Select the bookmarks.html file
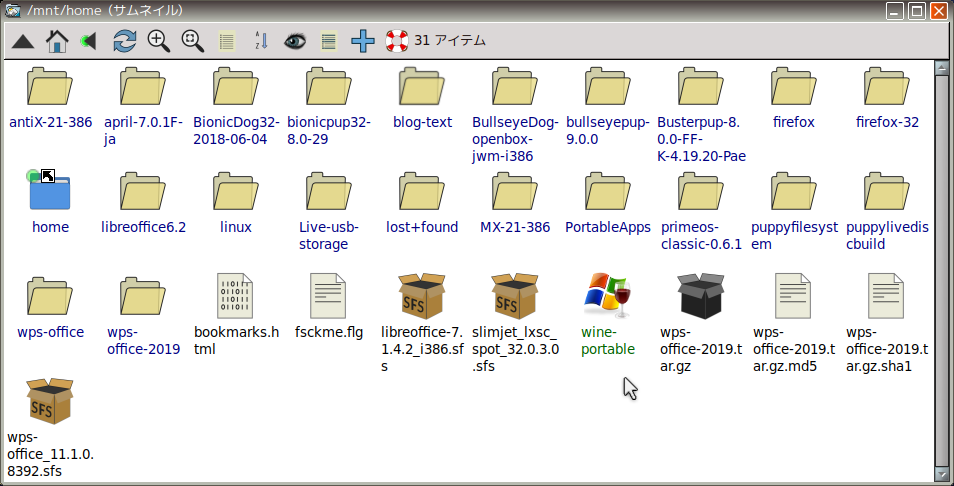Viewport: 954px width, 486px height. coord(235,296)
